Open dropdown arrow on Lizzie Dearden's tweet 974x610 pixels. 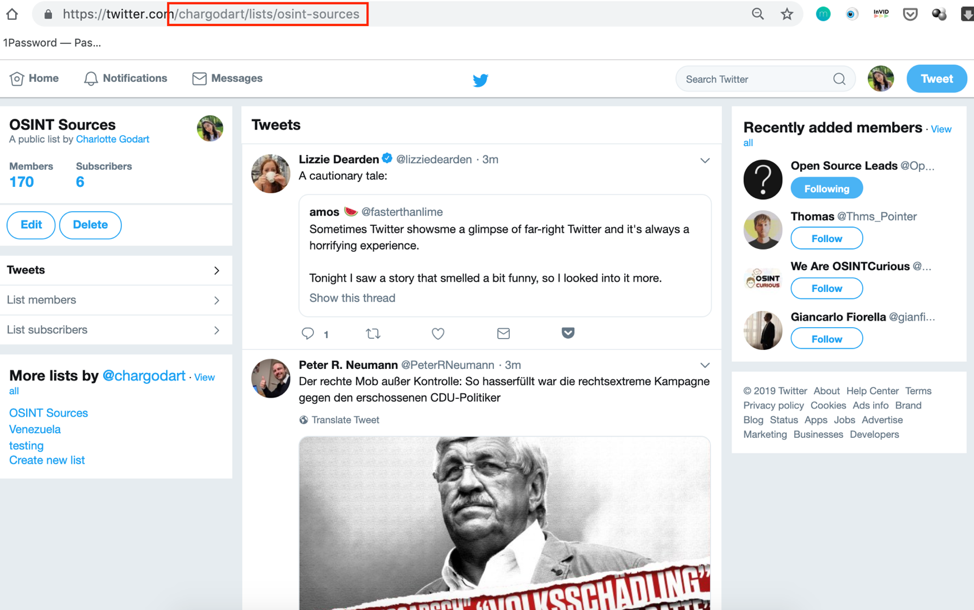click(x=705, y=160)
